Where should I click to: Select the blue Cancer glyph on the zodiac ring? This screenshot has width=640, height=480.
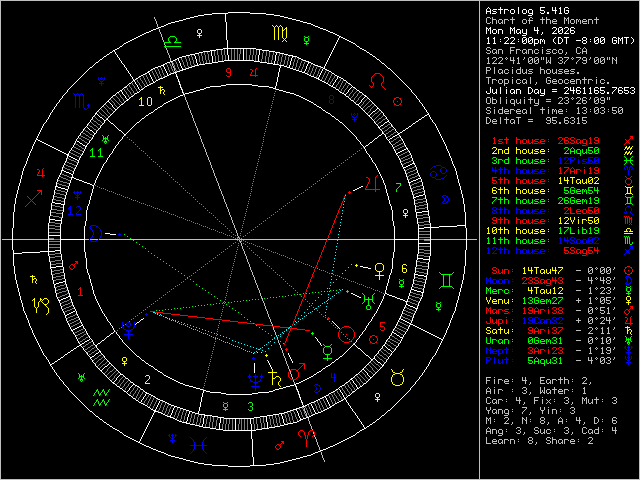tap(439, 172)
